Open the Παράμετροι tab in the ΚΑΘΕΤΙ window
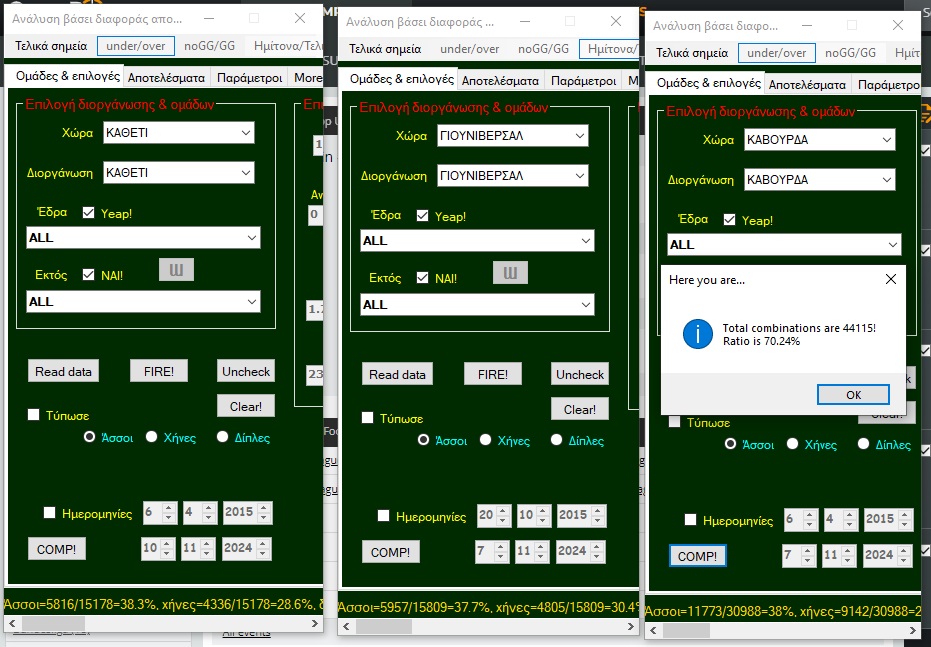 249,78
